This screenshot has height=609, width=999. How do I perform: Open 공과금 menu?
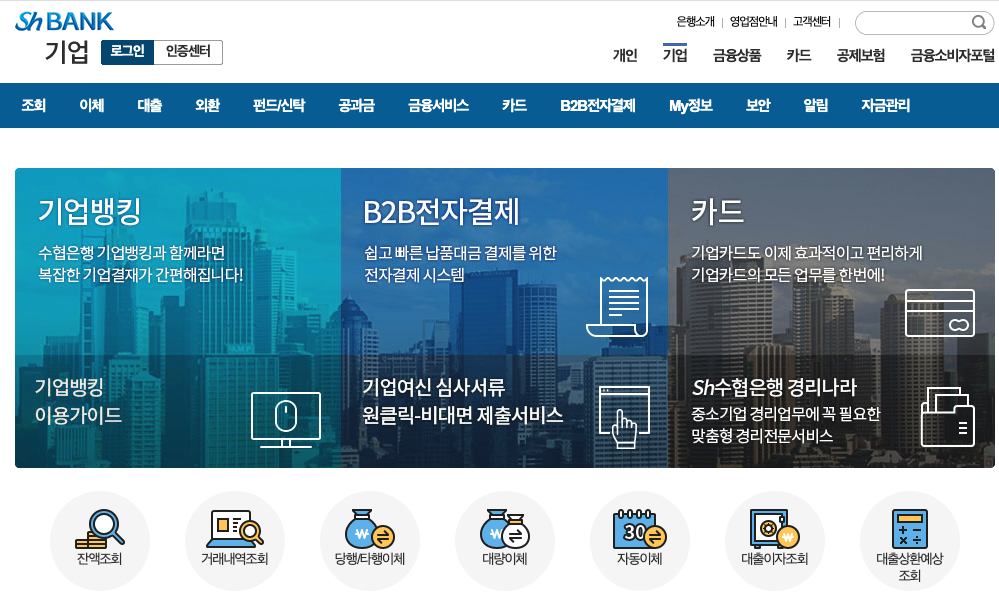click(357, 105)
